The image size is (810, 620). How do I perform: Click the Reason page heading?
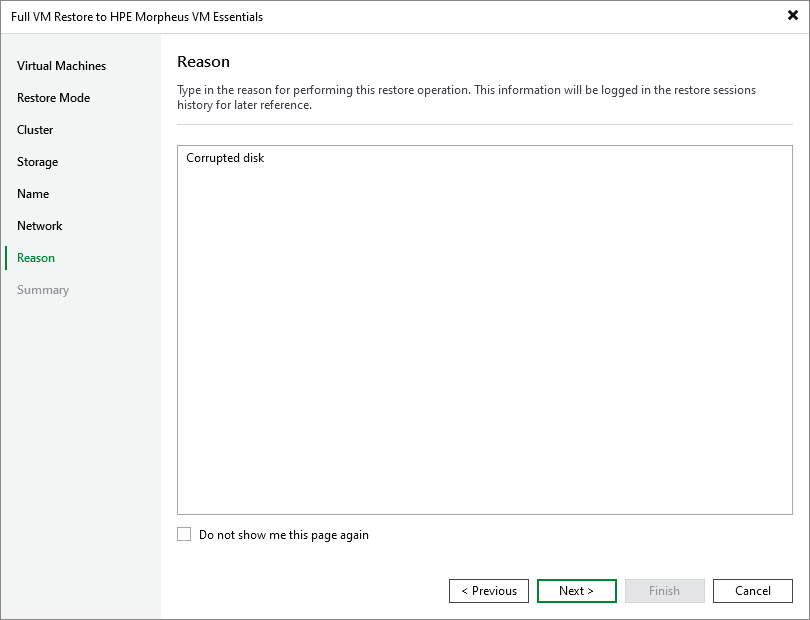pos(203,61)
